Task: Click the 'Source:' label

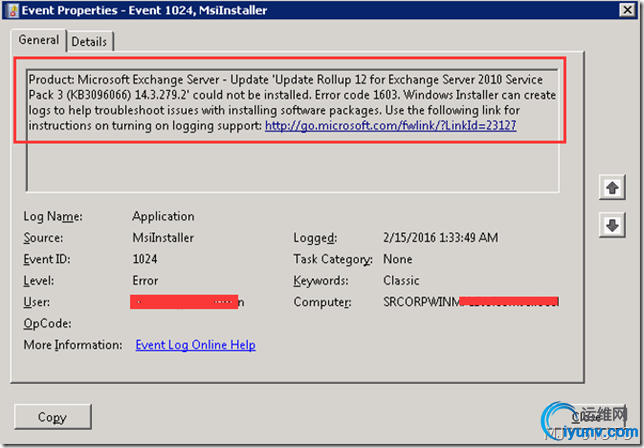Action: pos(43,238)
